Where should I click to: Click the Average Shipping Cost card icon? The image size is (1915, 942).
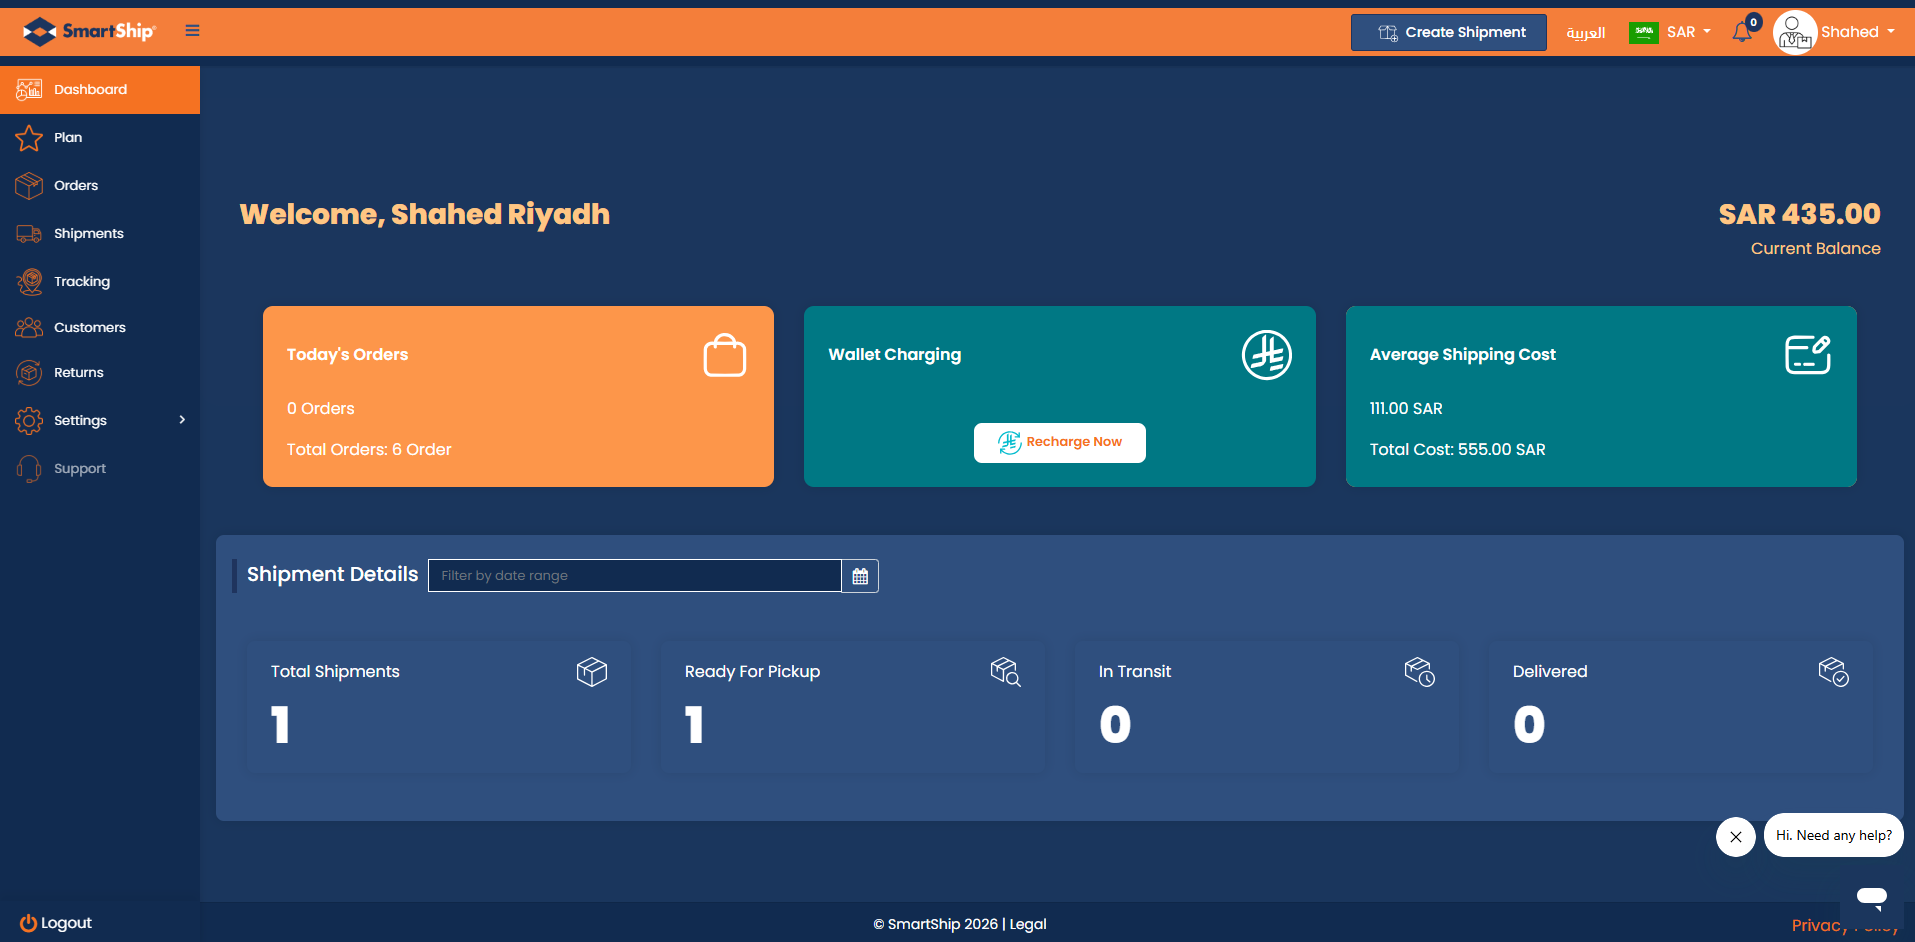tap(1807, 355)
